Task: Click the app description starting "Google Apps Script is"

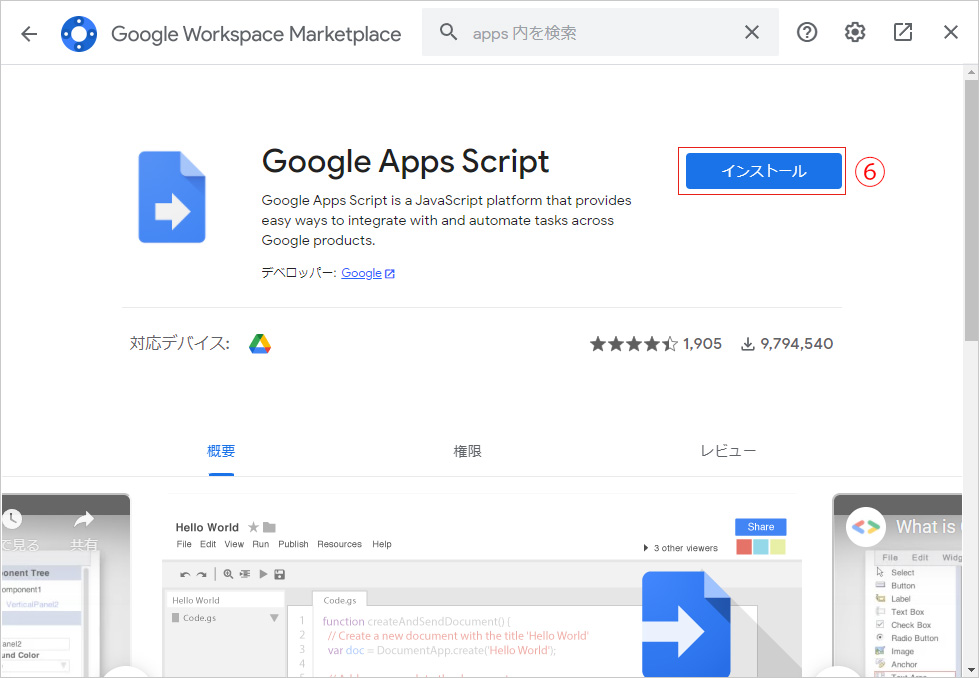Action: coord(446,220)
